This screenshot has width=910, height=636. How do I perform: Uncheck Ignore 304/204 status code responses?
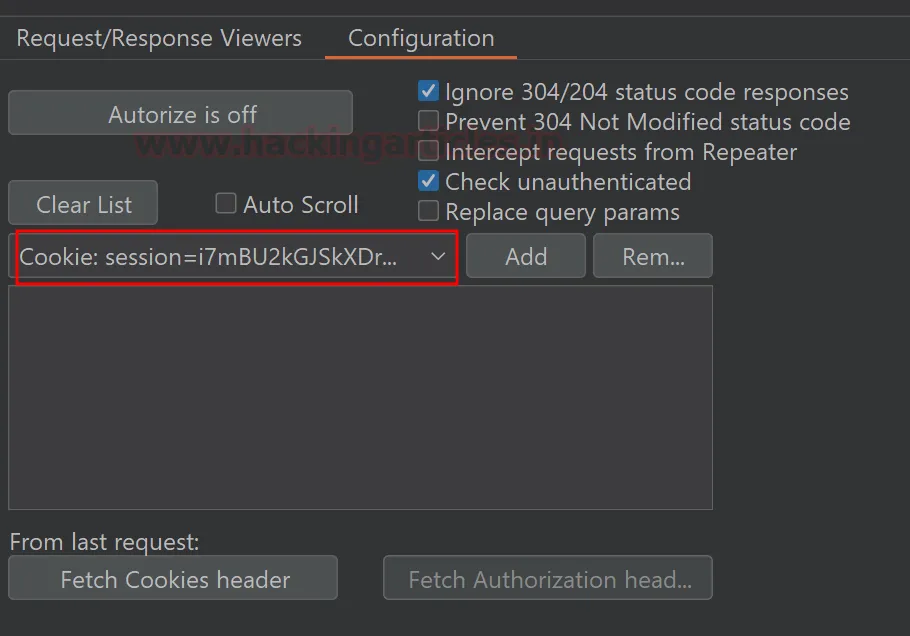coord(429,92)
